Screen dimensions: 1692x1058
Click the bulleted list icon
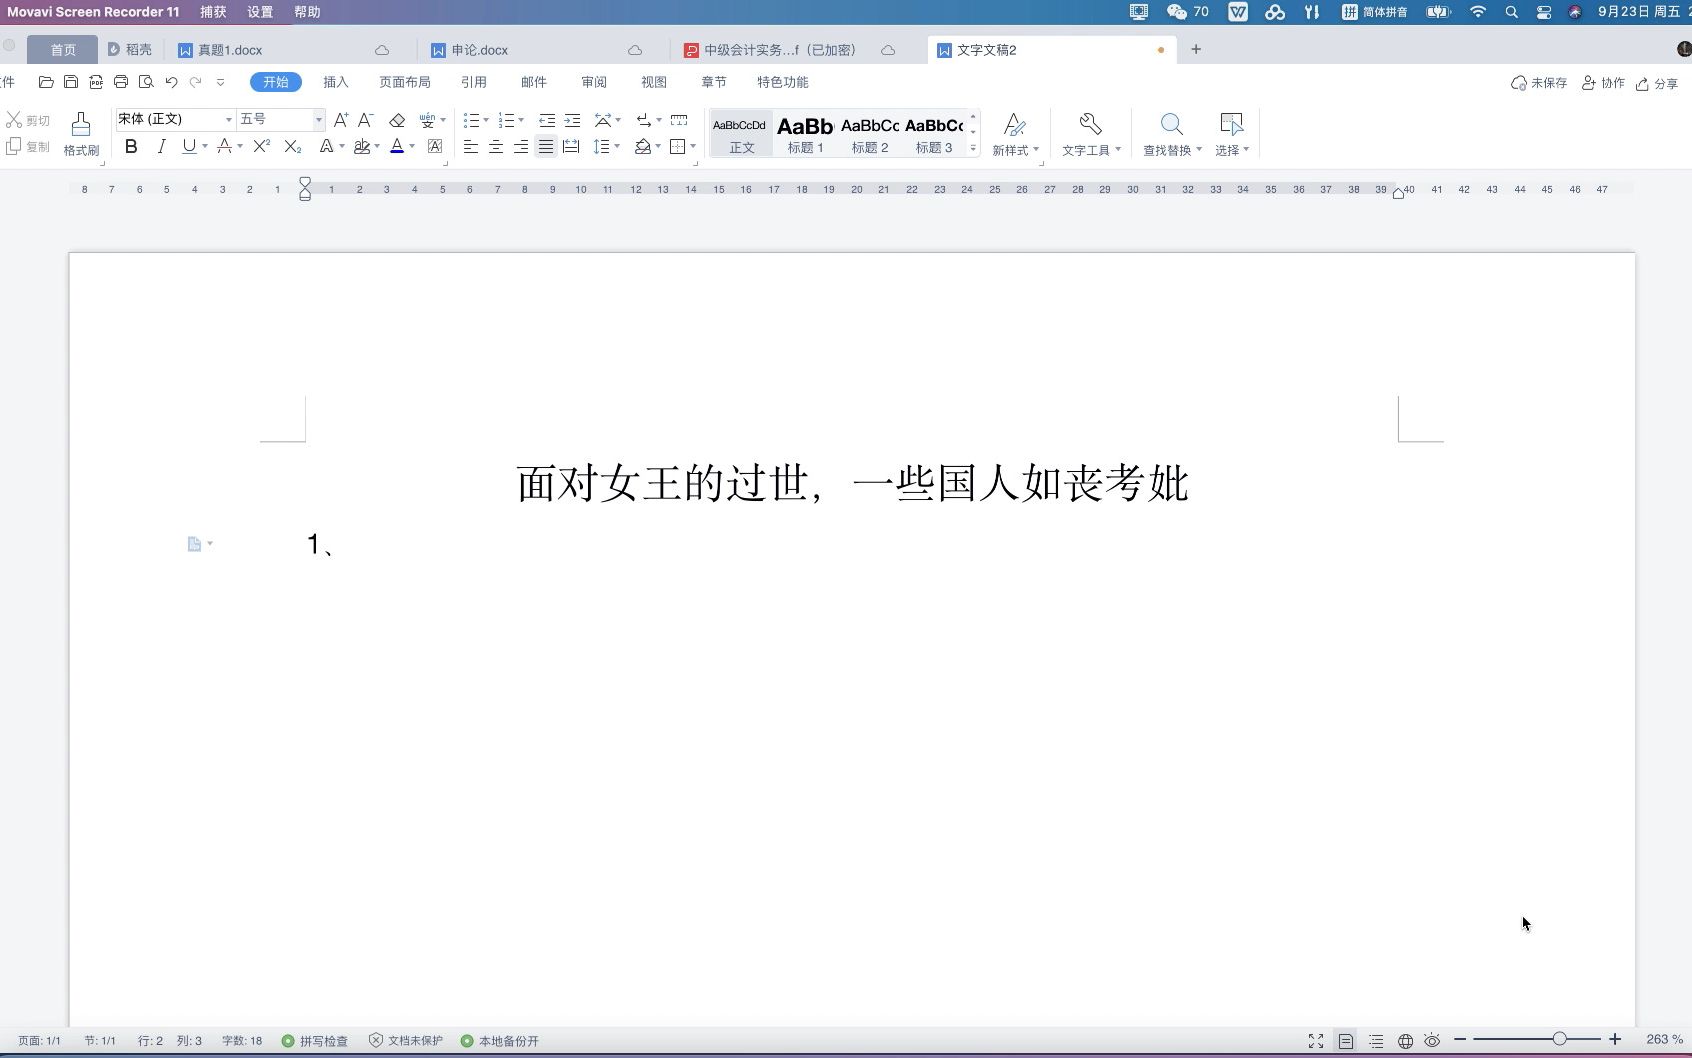pos(471,120)
